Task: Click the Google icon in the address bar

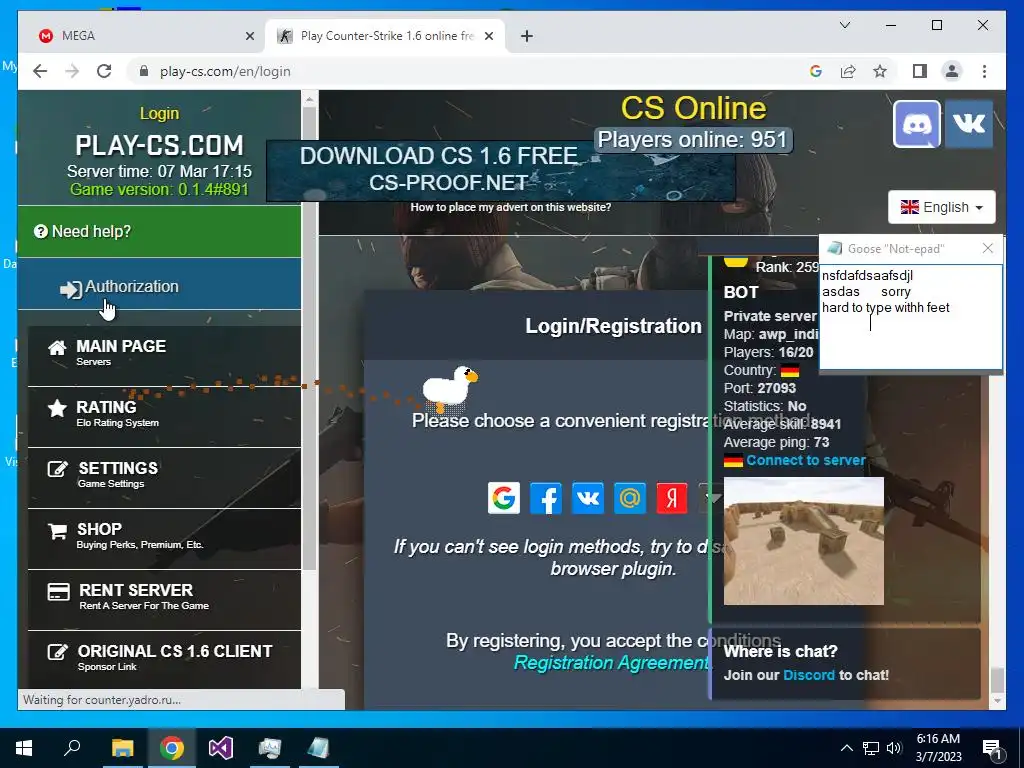Action: (816, 71)
